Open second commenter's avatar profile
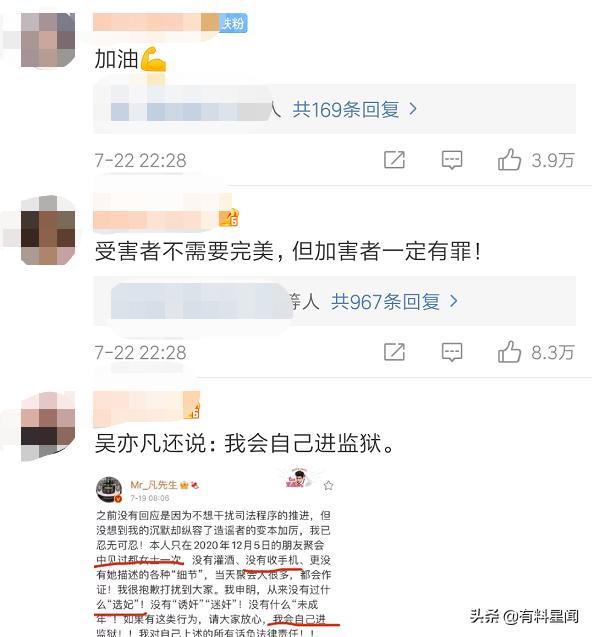The image size is (592, 637). pyautogui.click(x=48, y=231)
